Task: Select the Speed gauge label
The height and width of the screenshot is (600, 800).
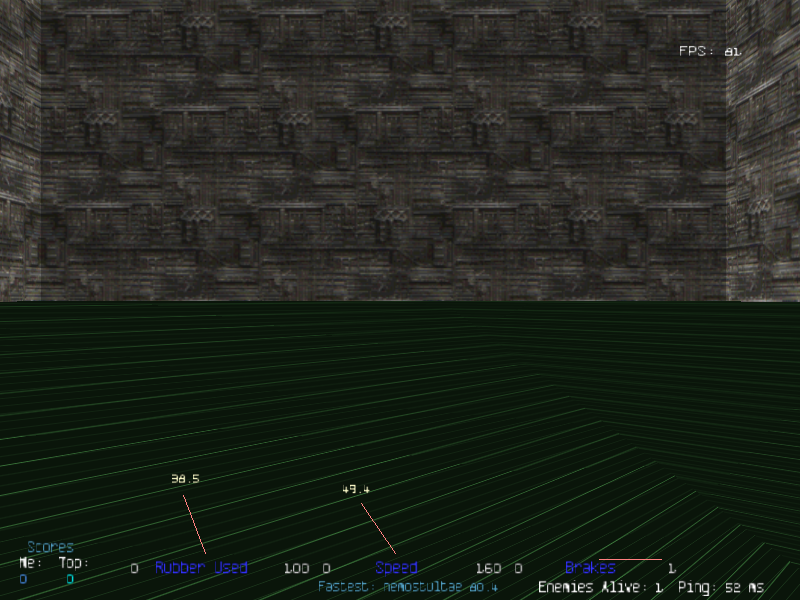Action: pos(396,568)
